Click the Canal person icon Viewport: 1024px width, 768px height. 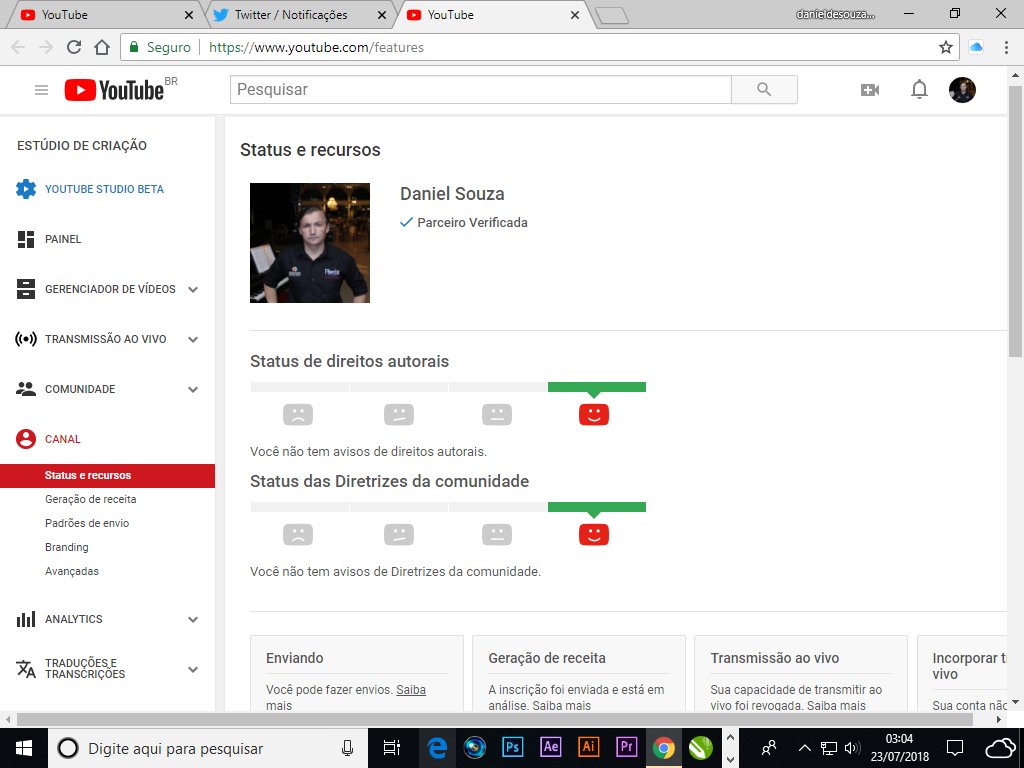26,439
